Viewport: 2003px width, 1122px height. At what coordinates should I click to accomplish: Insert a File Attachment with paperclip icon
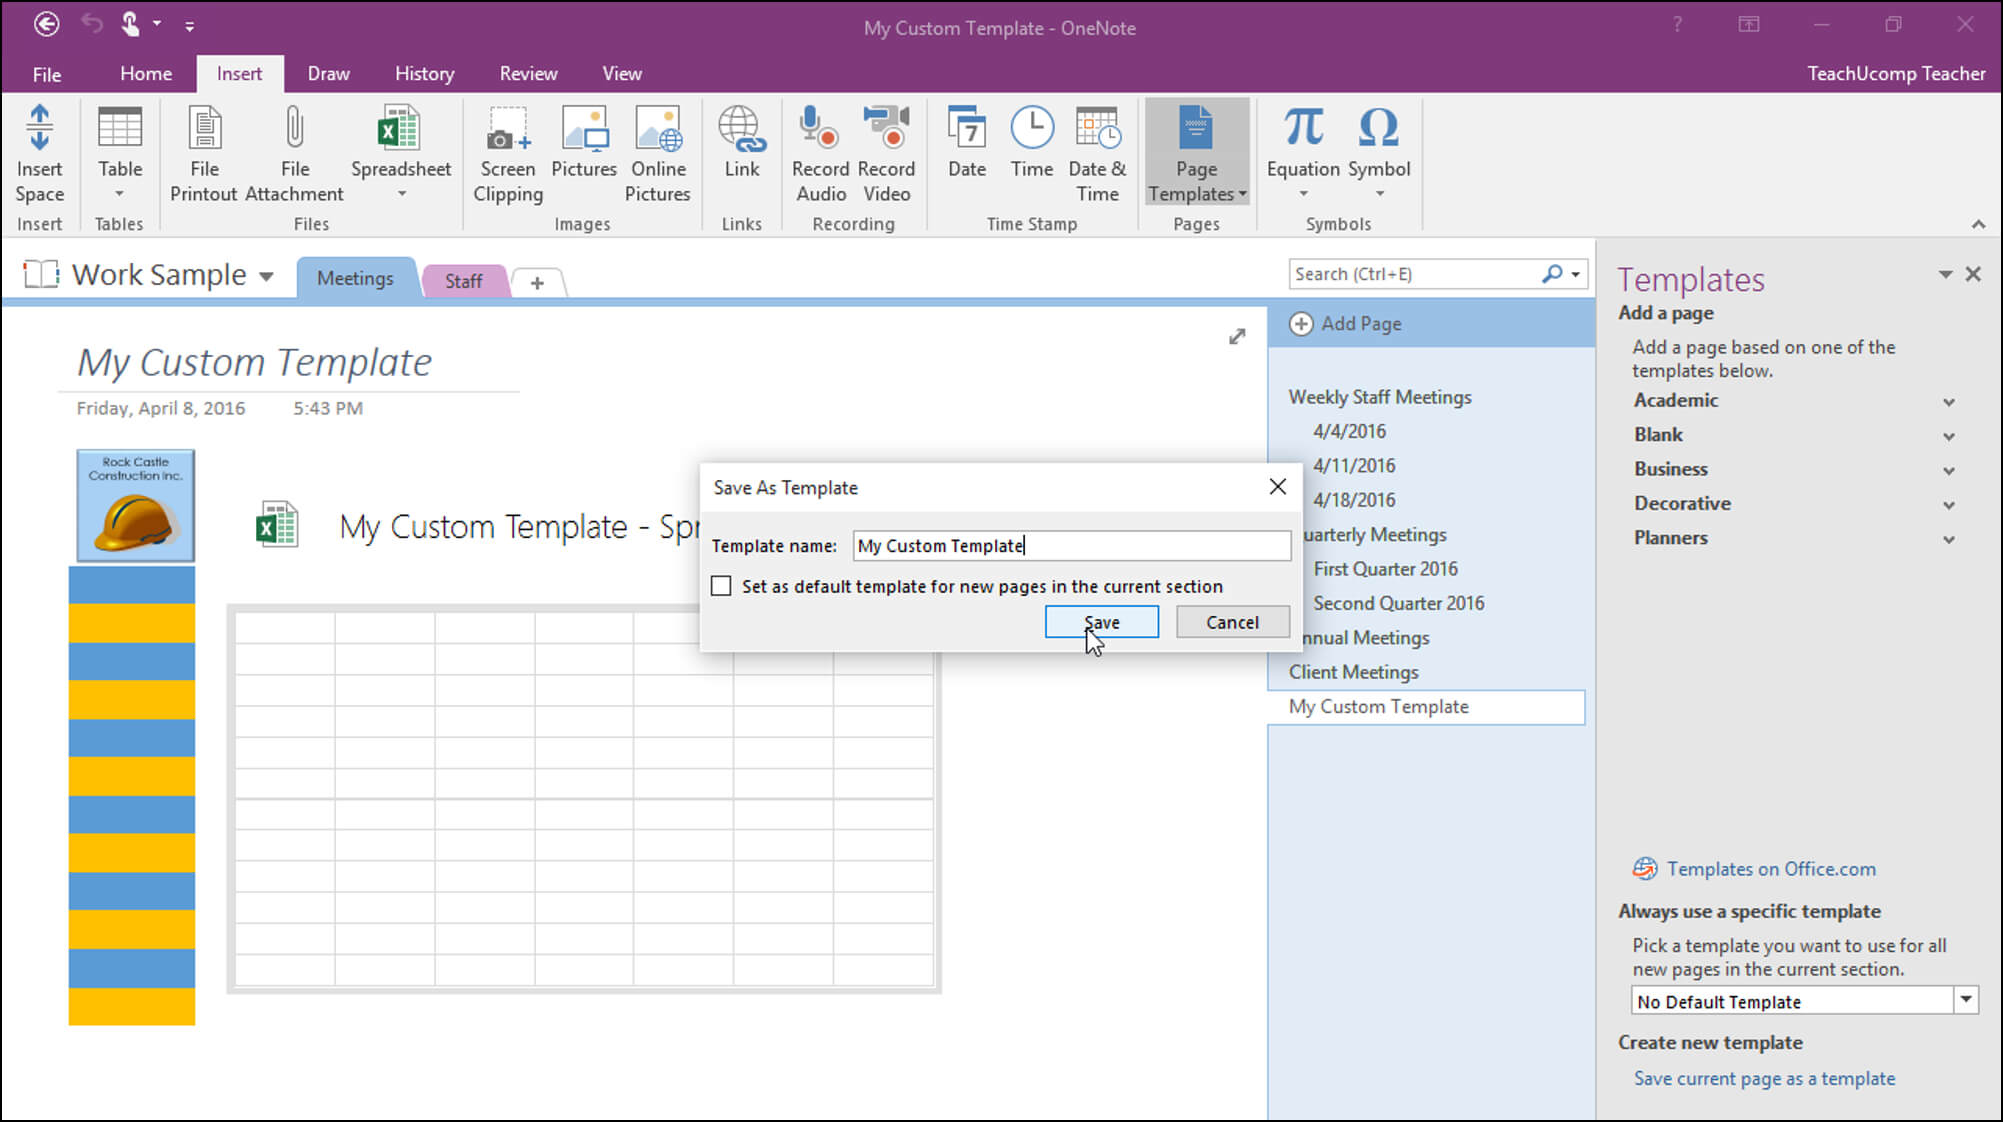pyautogui.click(x=294, y=130)
